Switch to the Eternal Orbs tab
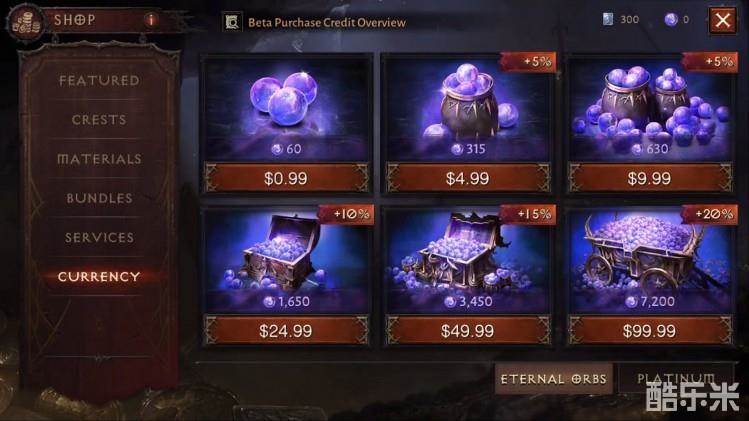 [x=554, y=379]
